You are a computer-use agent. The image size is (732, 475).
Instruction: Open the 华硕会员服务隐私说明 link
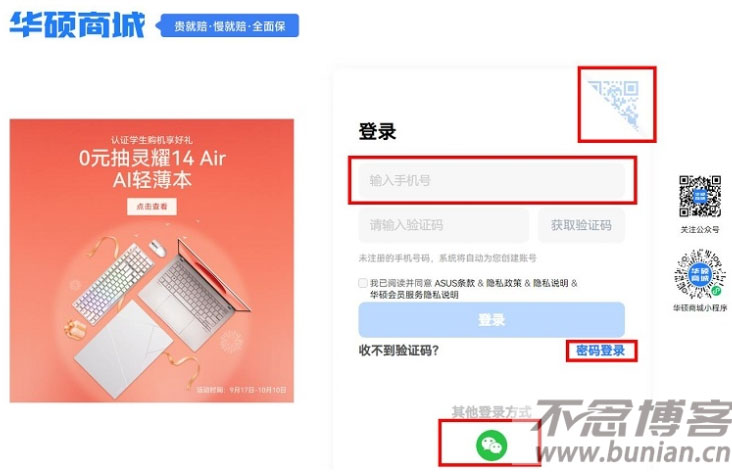point(414,295)
